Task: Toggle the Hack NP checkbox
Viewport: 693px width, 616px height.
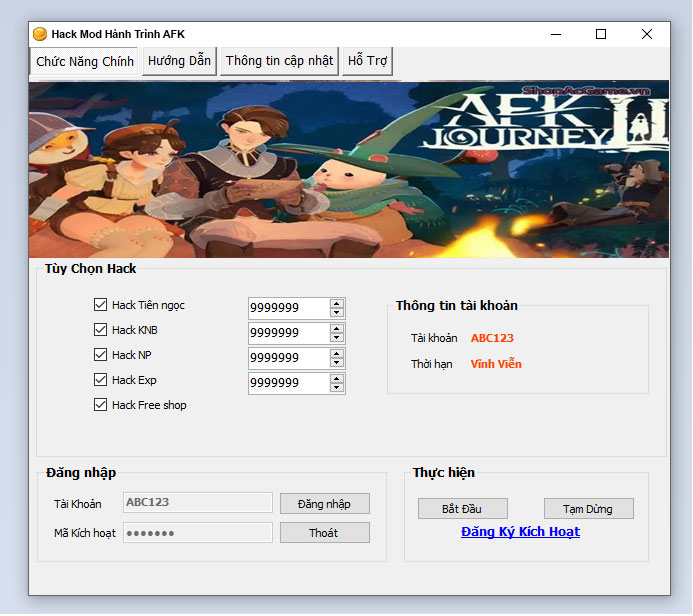Action: [100, 354]
